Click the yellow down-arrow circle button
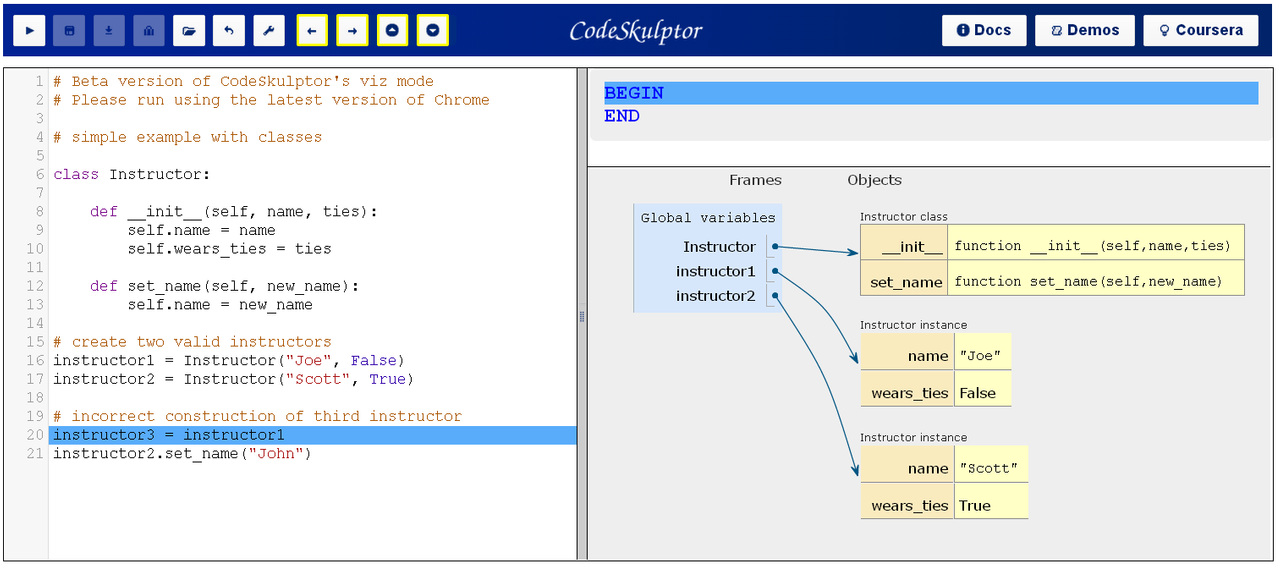 432,31
